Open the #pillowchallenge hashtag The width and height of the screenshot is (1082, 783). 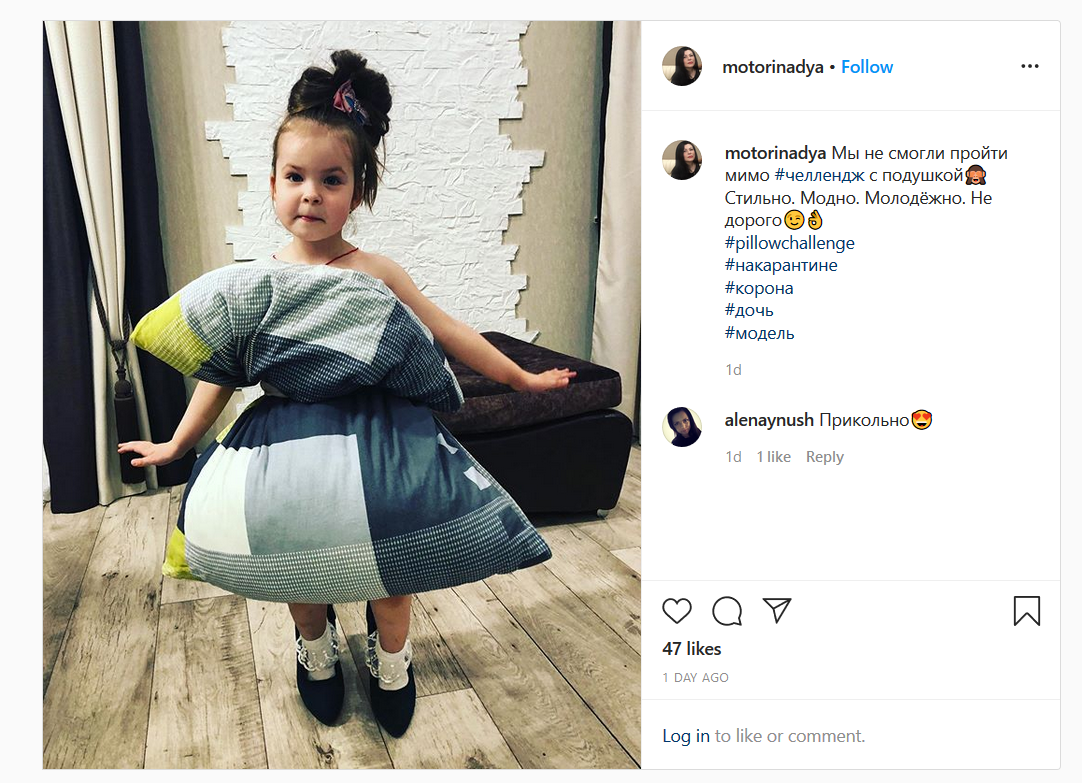[x=789, y=243]
